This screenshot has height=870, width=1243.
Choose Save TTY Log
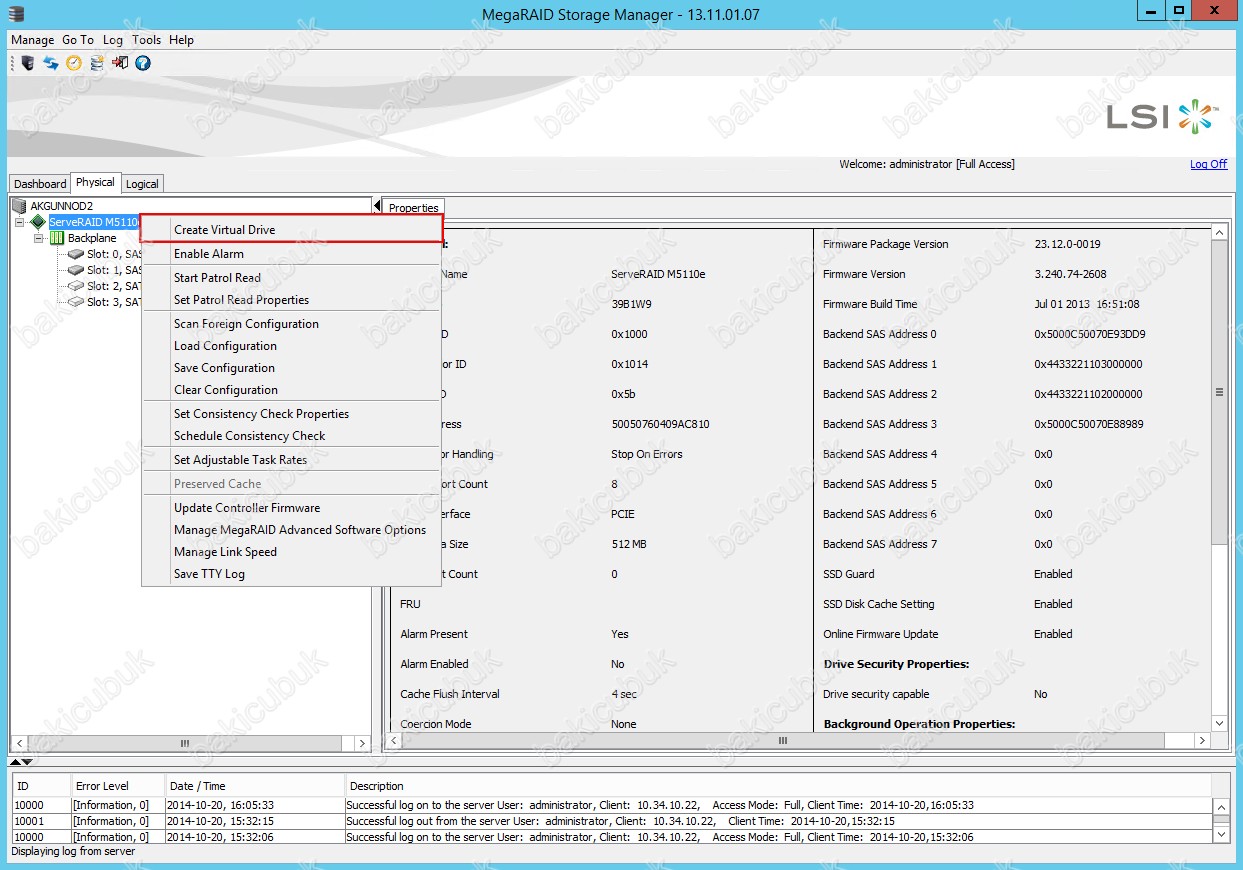[x=292, y=574]
